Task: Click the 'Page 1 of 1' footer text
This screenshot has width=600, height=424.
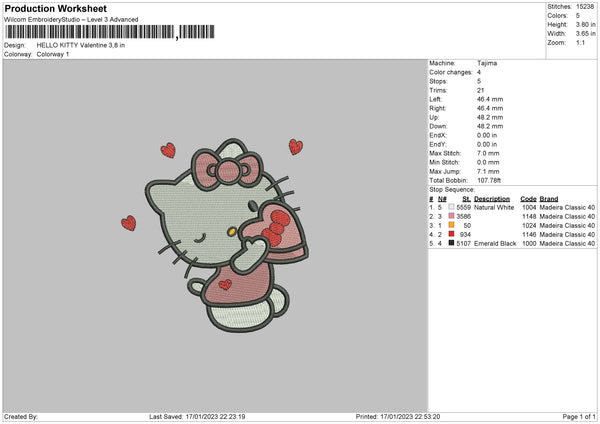Action: coord(579,417)
